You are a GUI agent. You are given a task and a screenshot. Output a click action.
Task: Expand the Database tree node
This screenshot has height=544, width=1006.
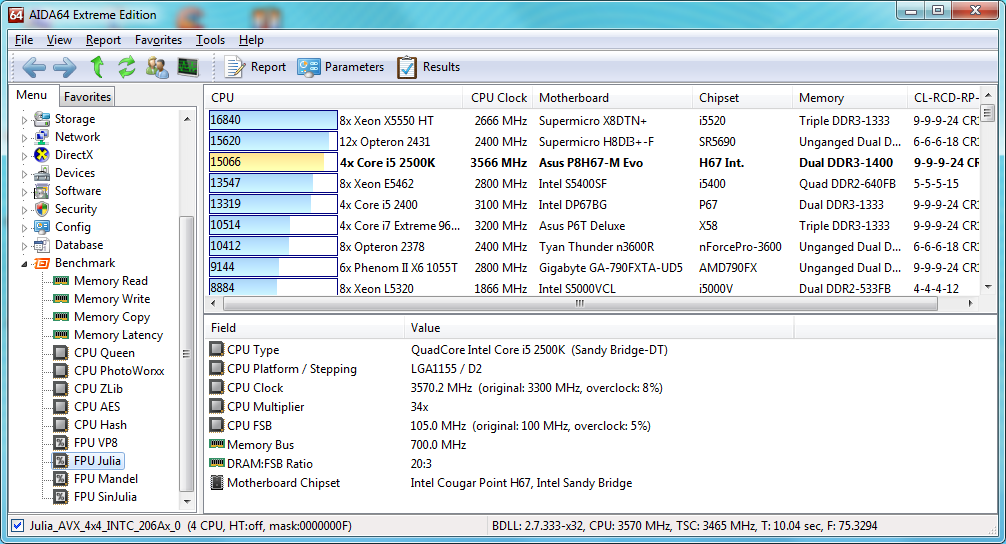click(x=24, y=245)
